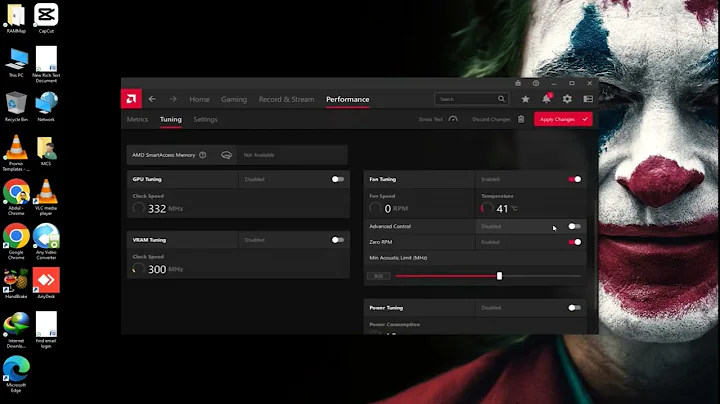Open favorites with the star icon
This screenshot has width=720, height=404.
(x=525, y=99)
